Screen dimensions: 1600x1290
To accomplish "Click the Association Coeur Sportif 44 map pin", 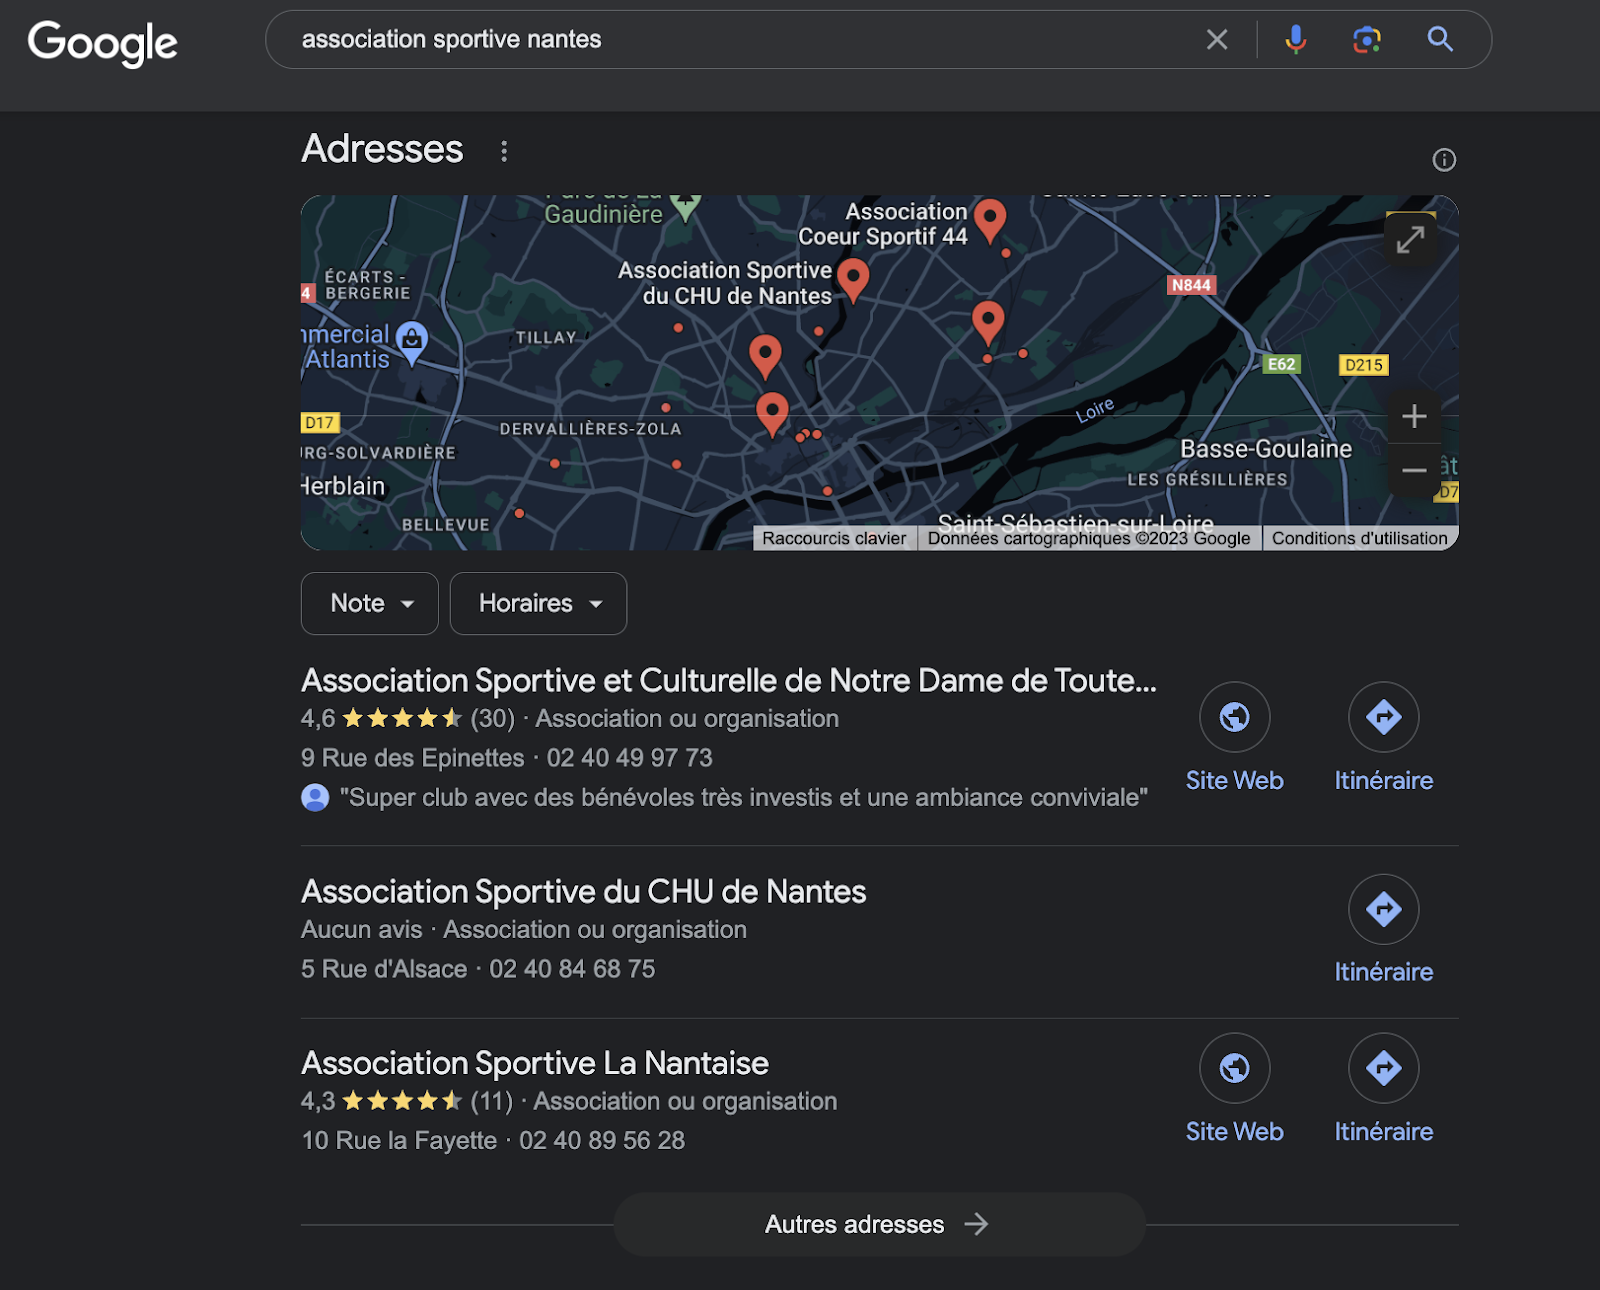I will [990, 220].
